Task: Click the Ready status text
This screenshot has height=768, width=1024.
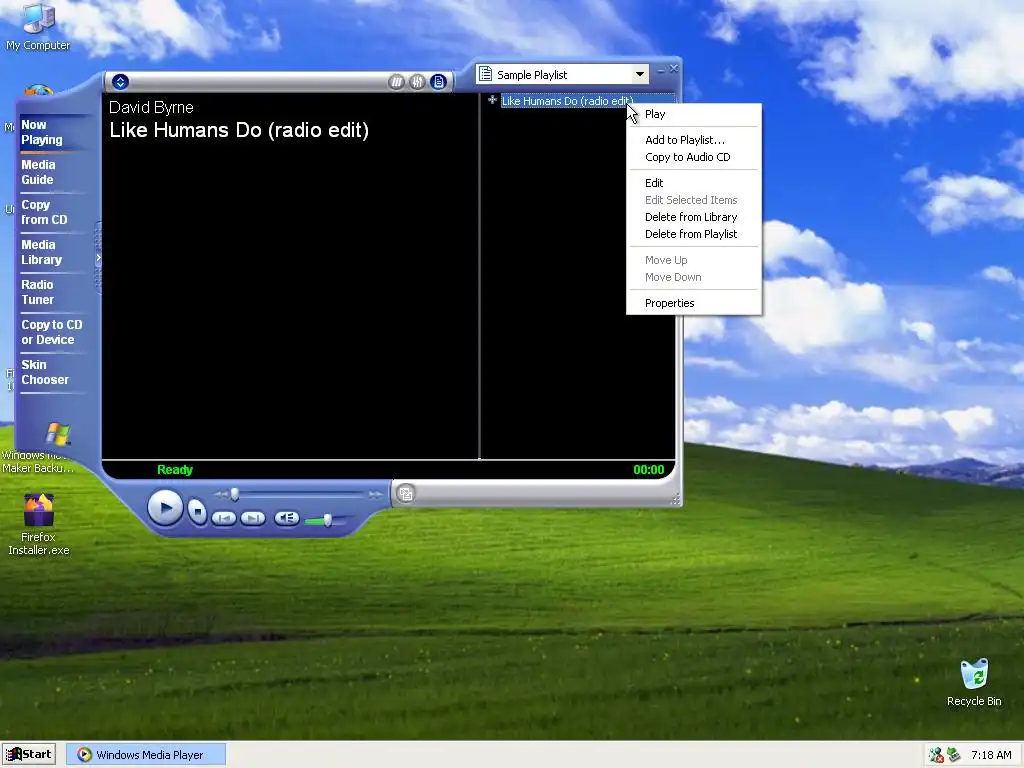Action: [174, 470]
